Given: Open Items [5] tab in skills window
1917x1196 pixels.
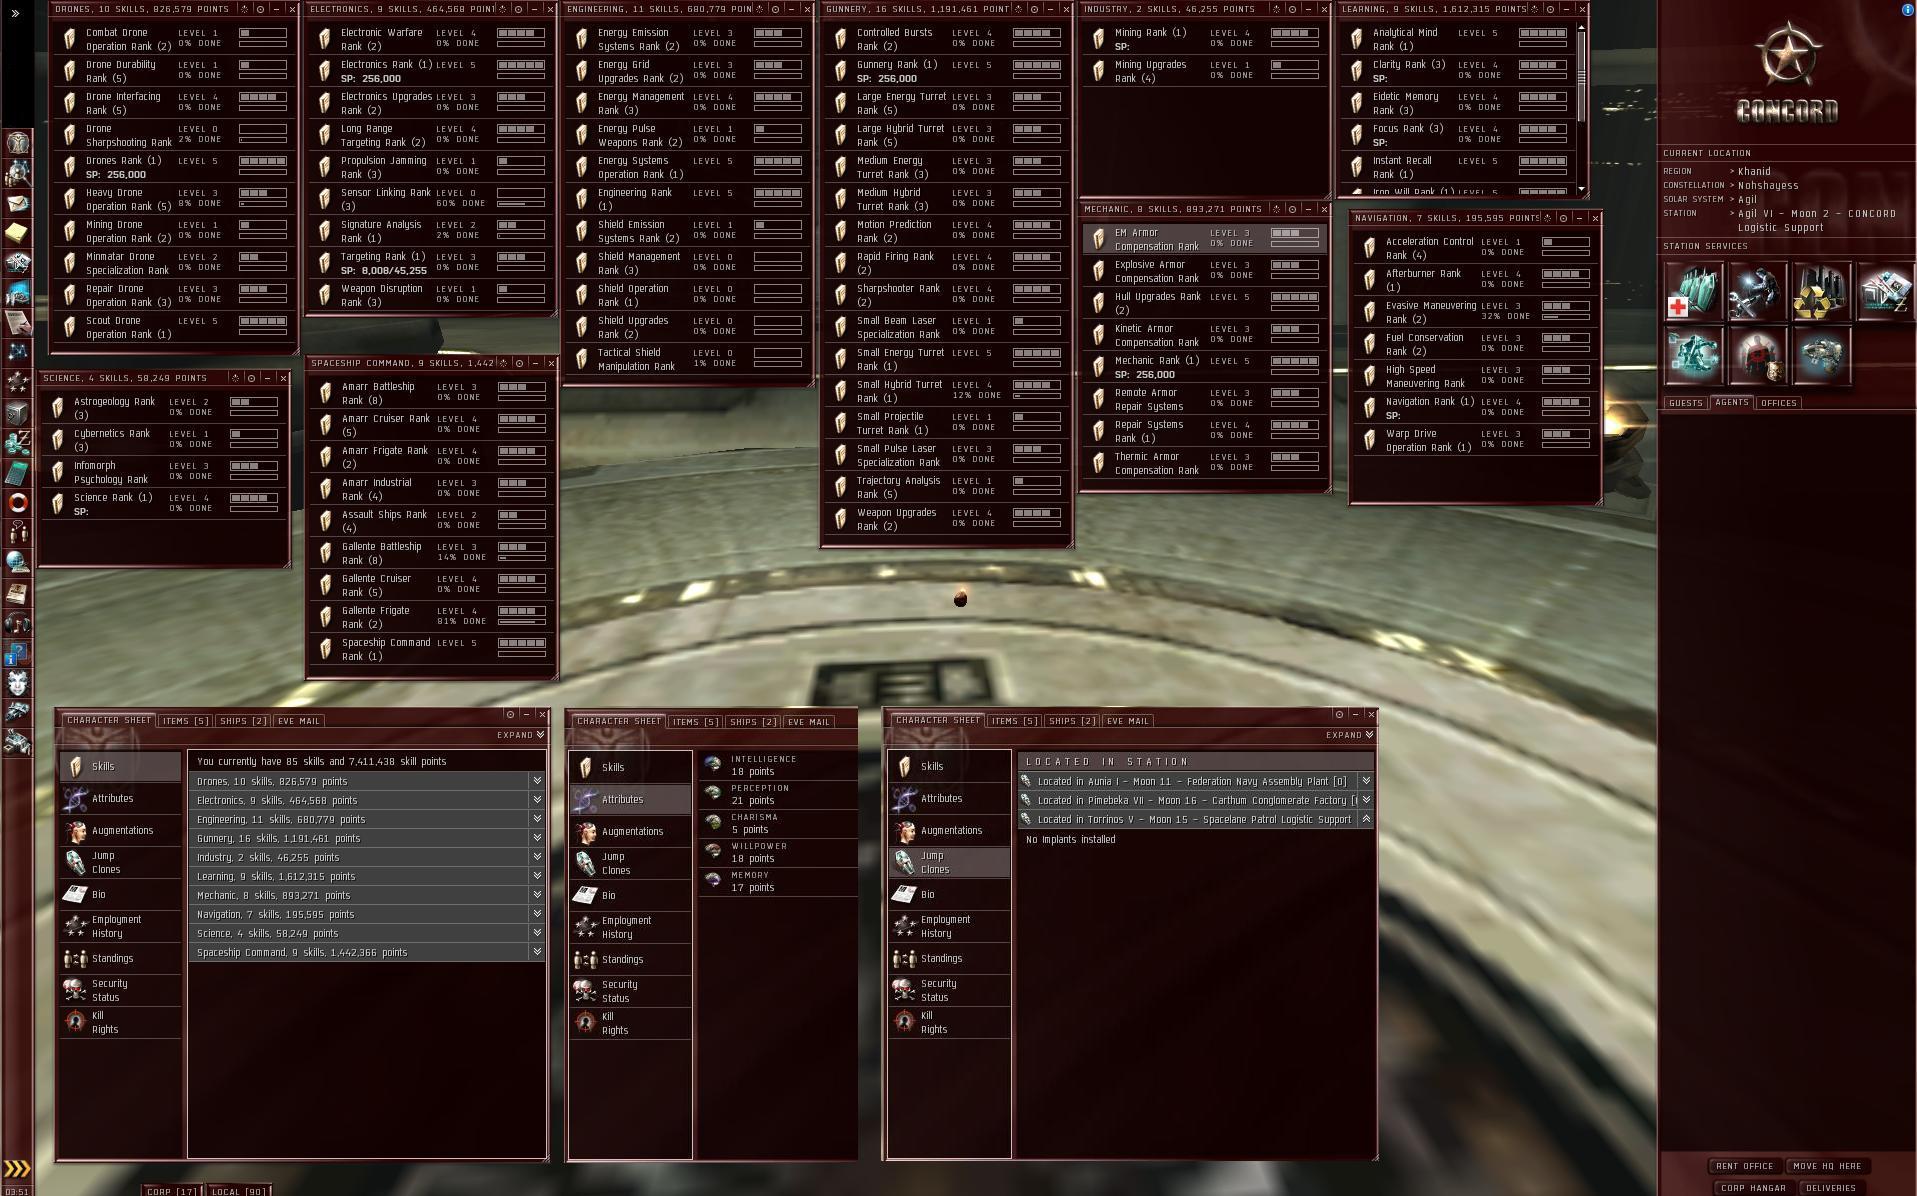Looking at the screenshot, I should coord(185,721).
